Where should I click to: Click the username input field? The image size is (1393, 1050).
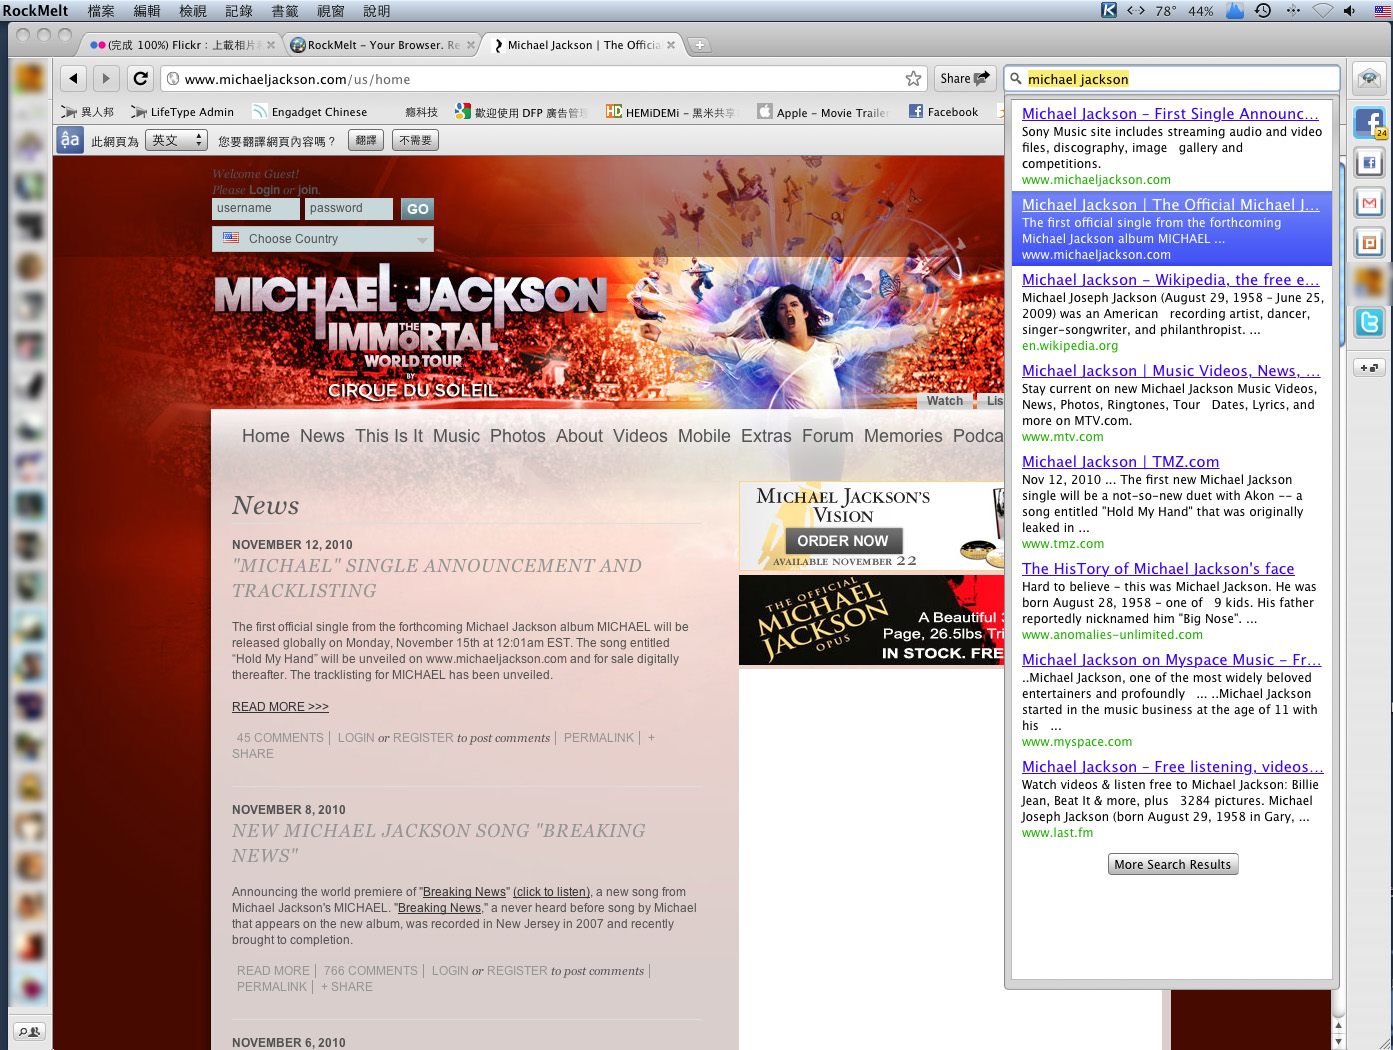coord(255,208)
